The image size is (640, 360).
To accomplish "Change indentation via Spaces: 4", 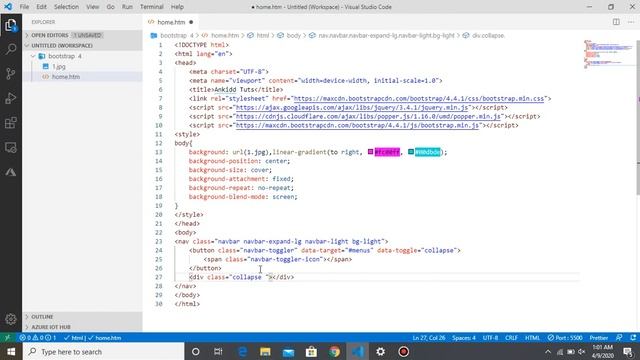I will pyautogui.click(x=464, y=338).
